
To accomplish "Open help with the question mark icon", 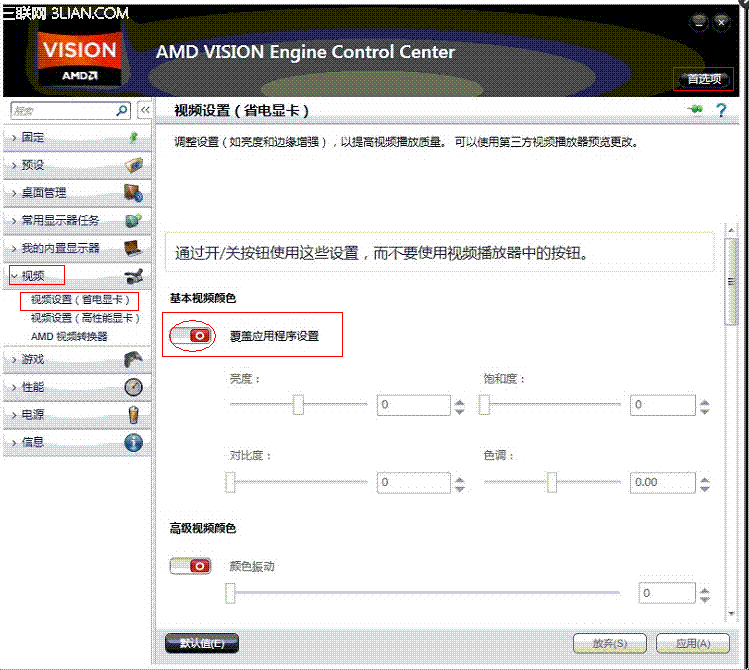I will click(721, 110).
